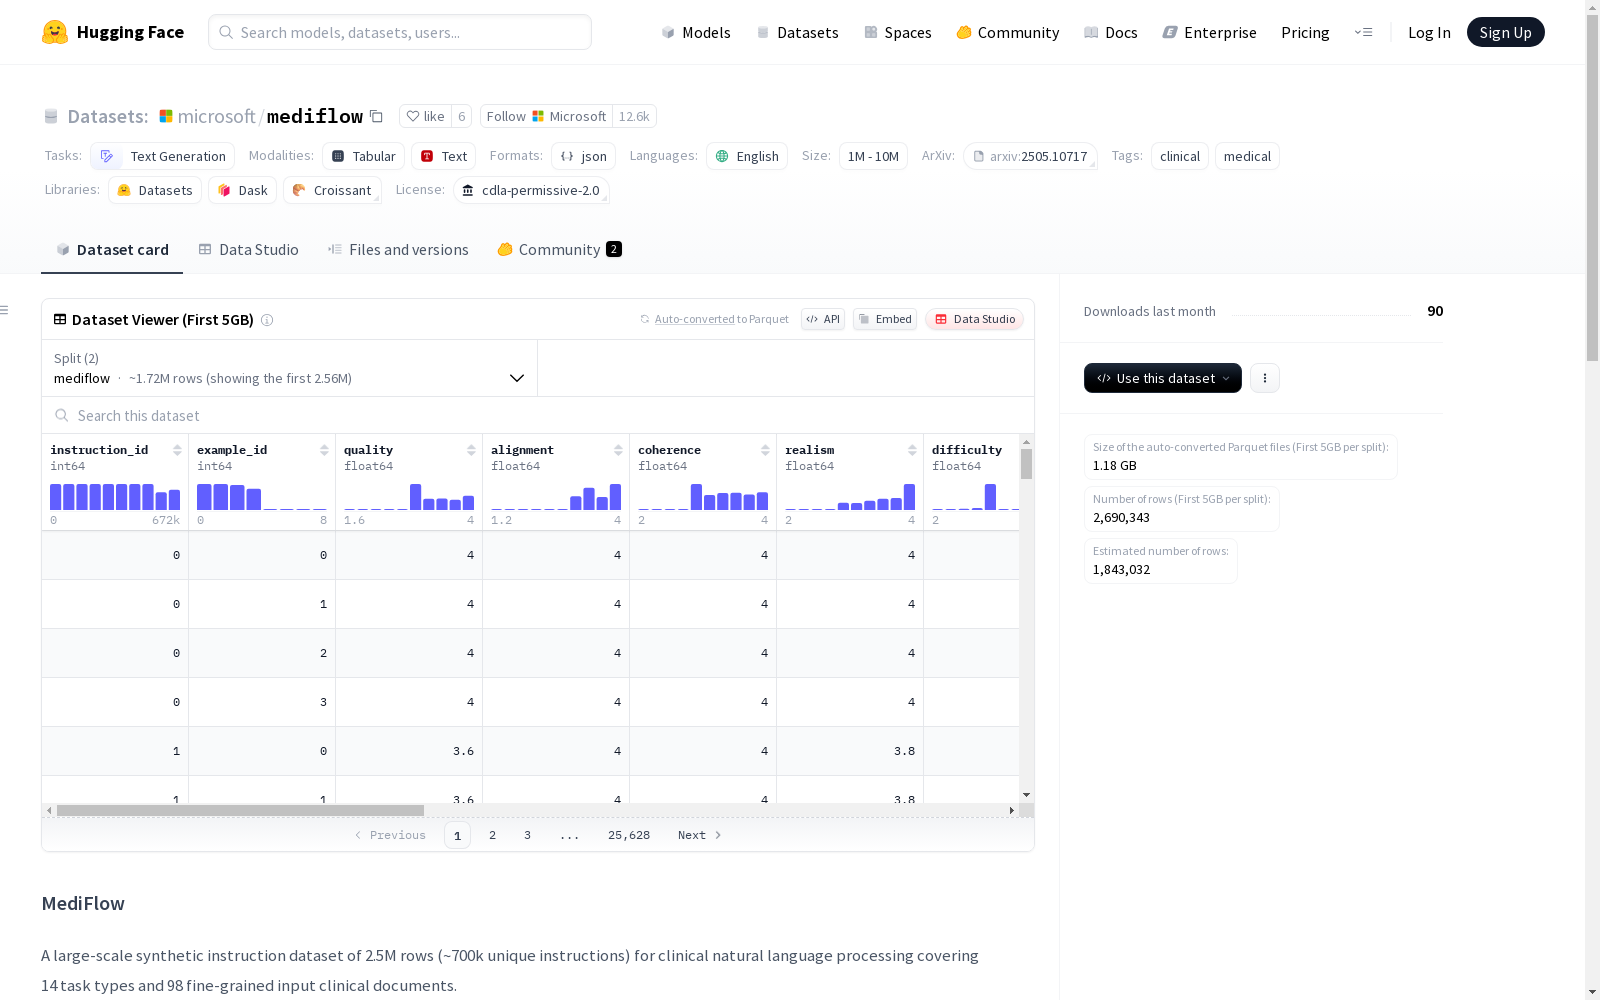Open Datasets in top navigation

click(x=797, y=32)
